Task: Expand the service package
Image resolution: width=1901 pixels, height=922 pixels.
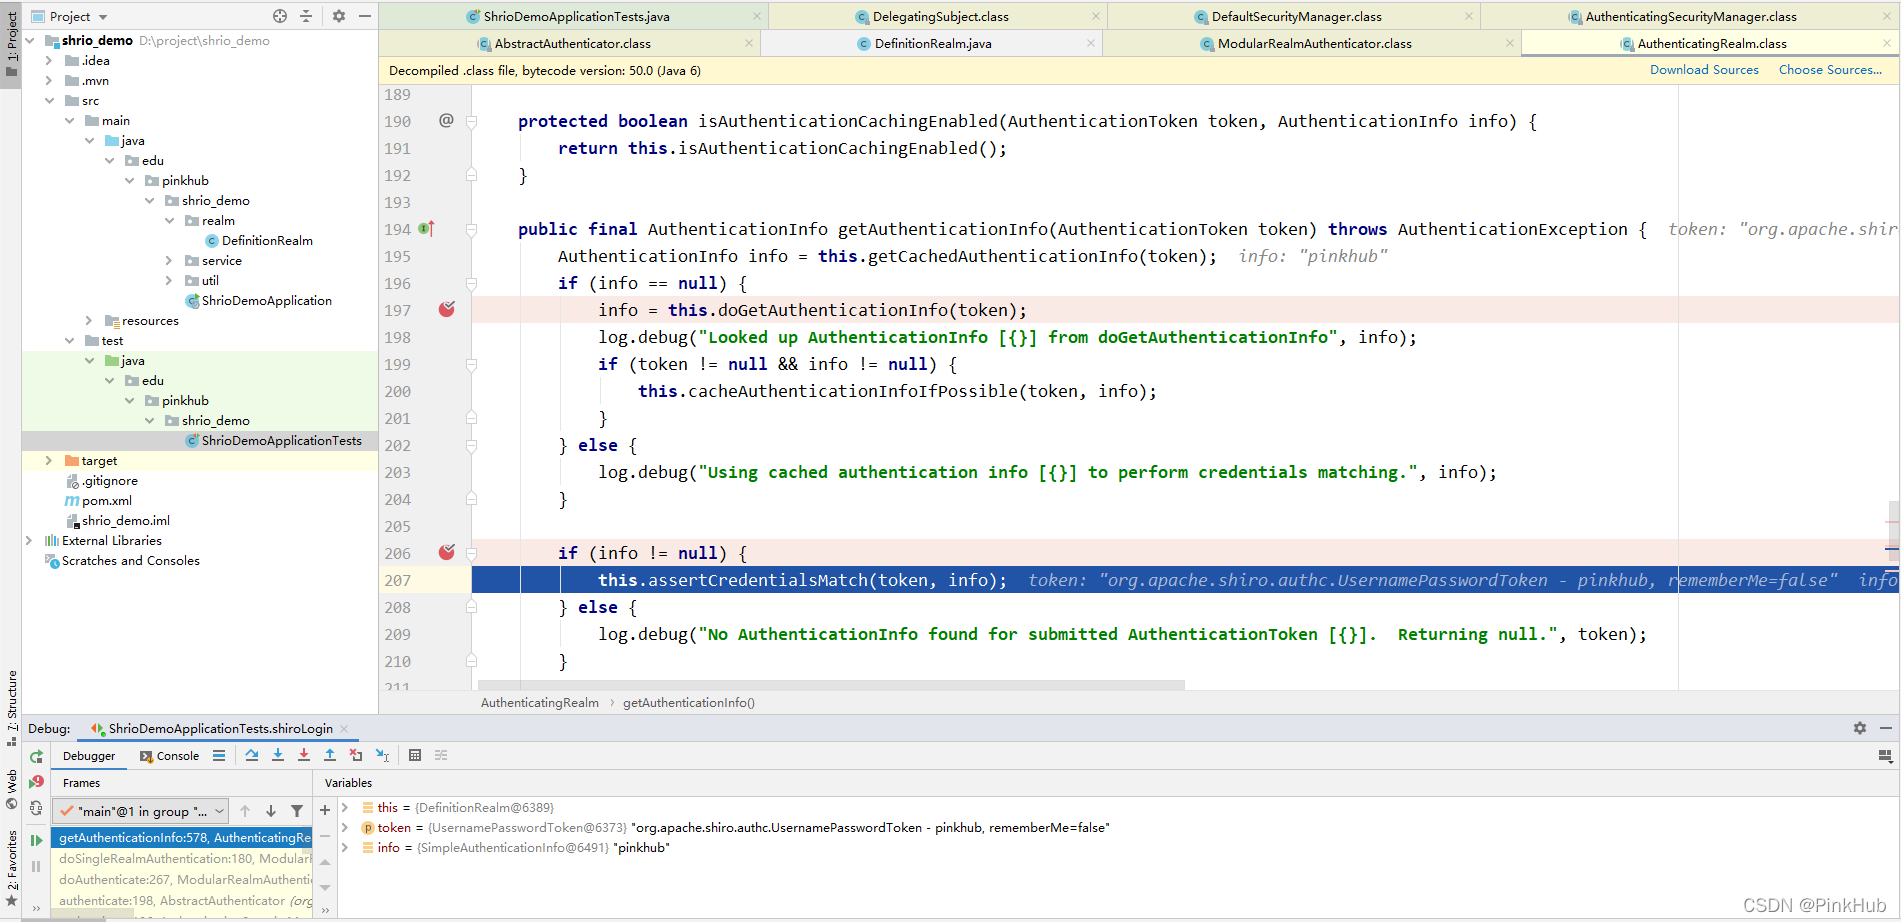Action: 169,261
